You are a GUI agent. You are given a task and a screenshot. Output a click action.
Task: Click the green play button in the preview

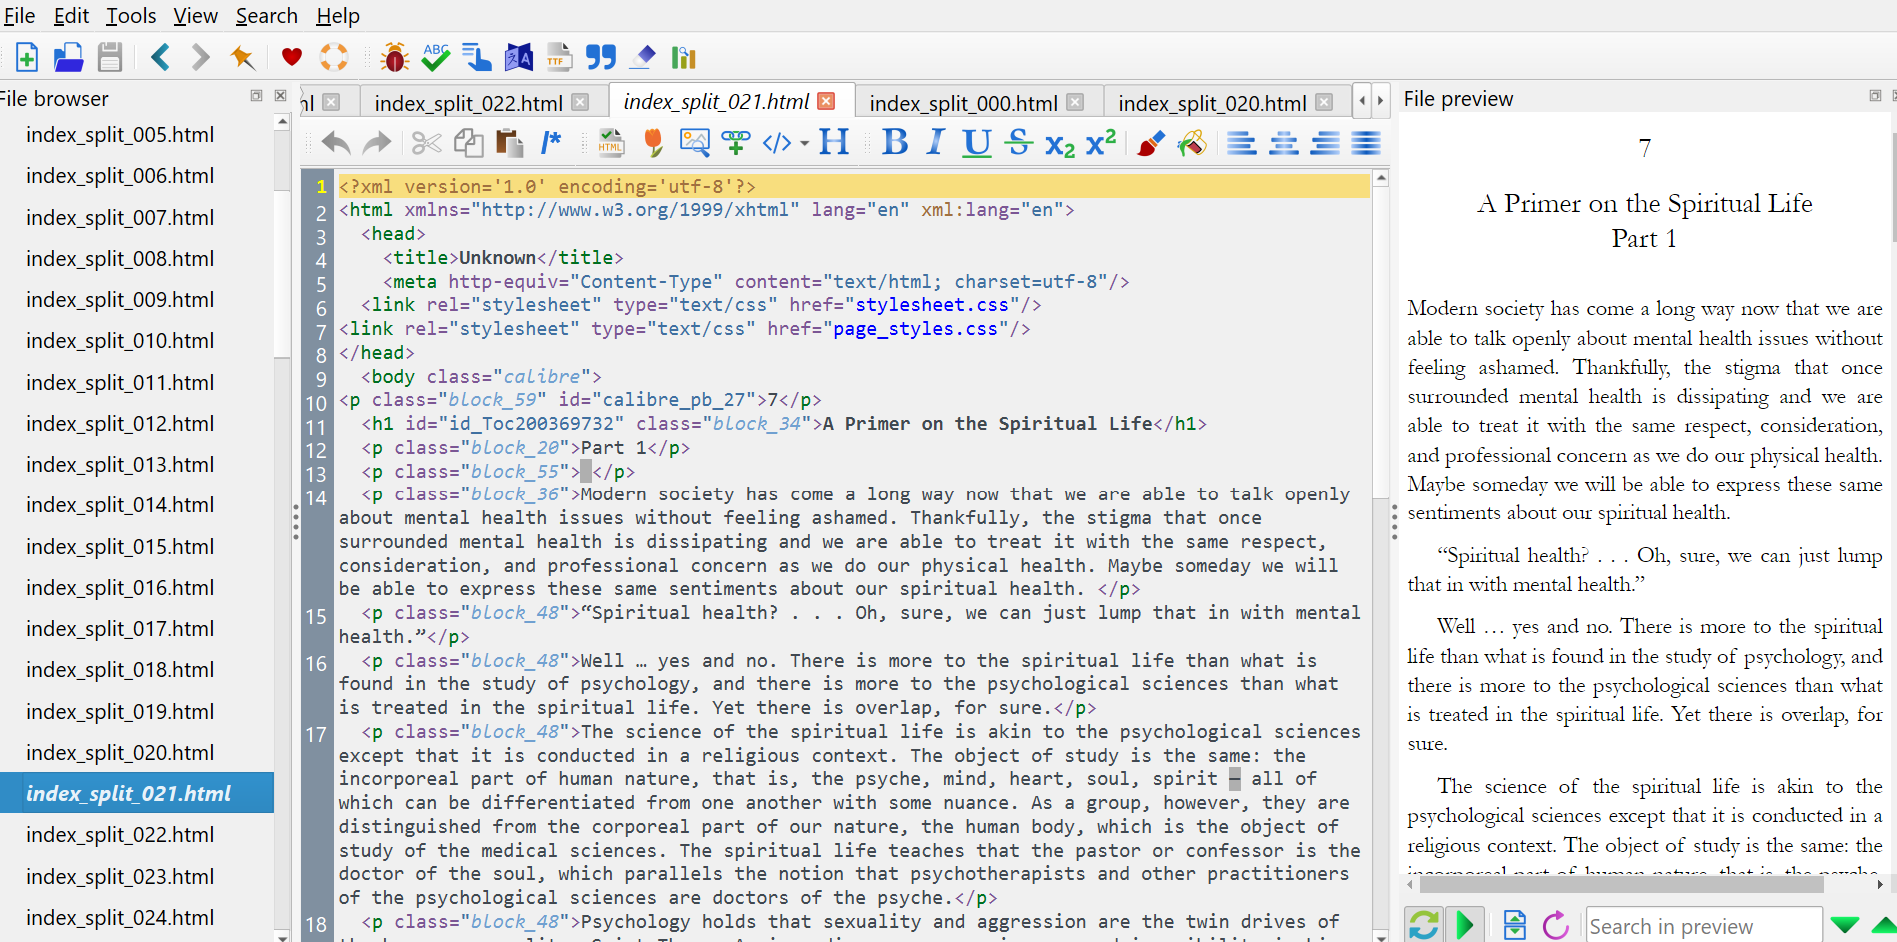1465,925
